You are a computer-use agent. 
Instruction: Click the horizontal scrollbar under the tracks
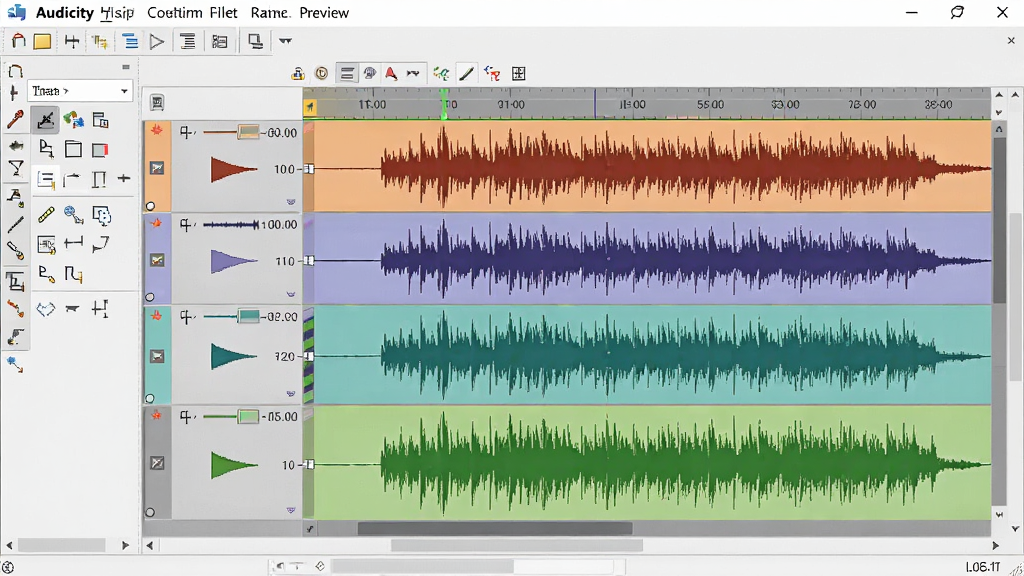coord(494,528)
